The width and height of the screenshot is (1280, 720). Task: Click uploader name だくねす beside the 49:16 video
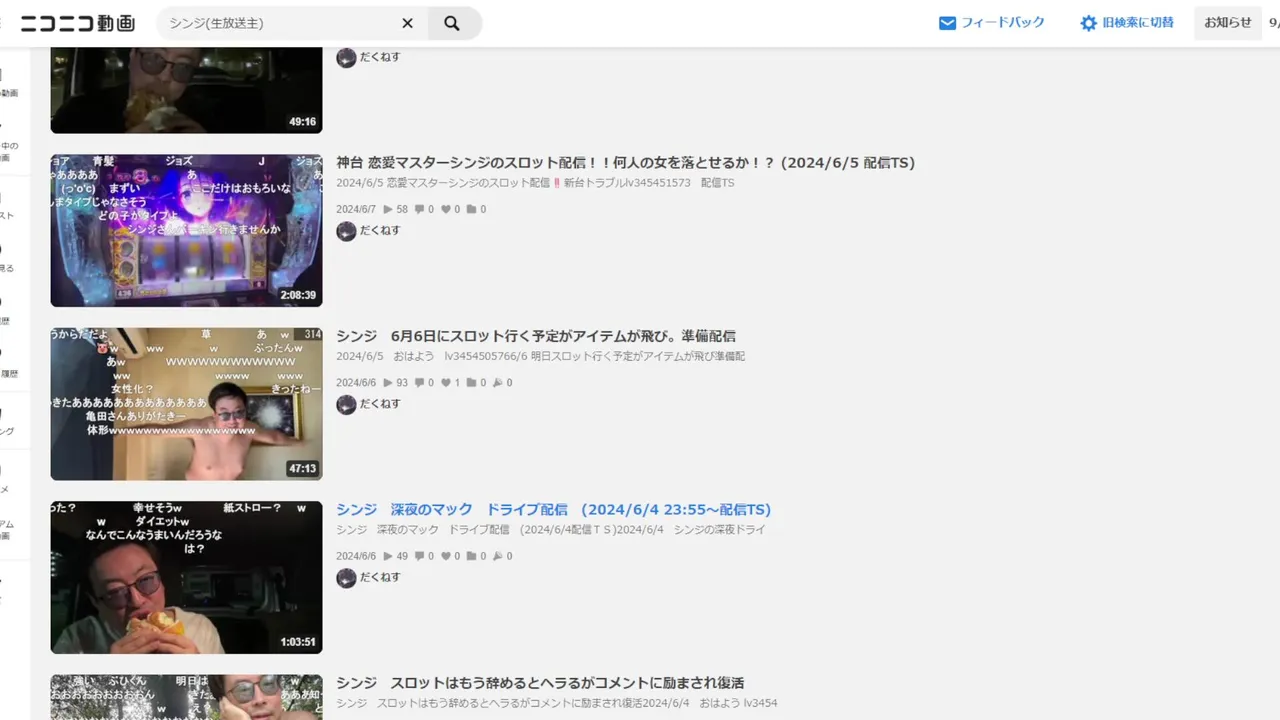(x=380, y=57)
